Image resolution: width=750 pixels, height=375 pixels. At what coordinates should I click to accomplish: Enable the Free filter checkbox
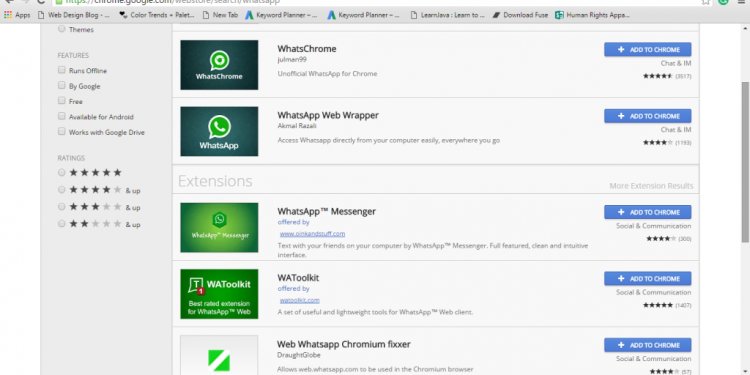coord(61,100)
